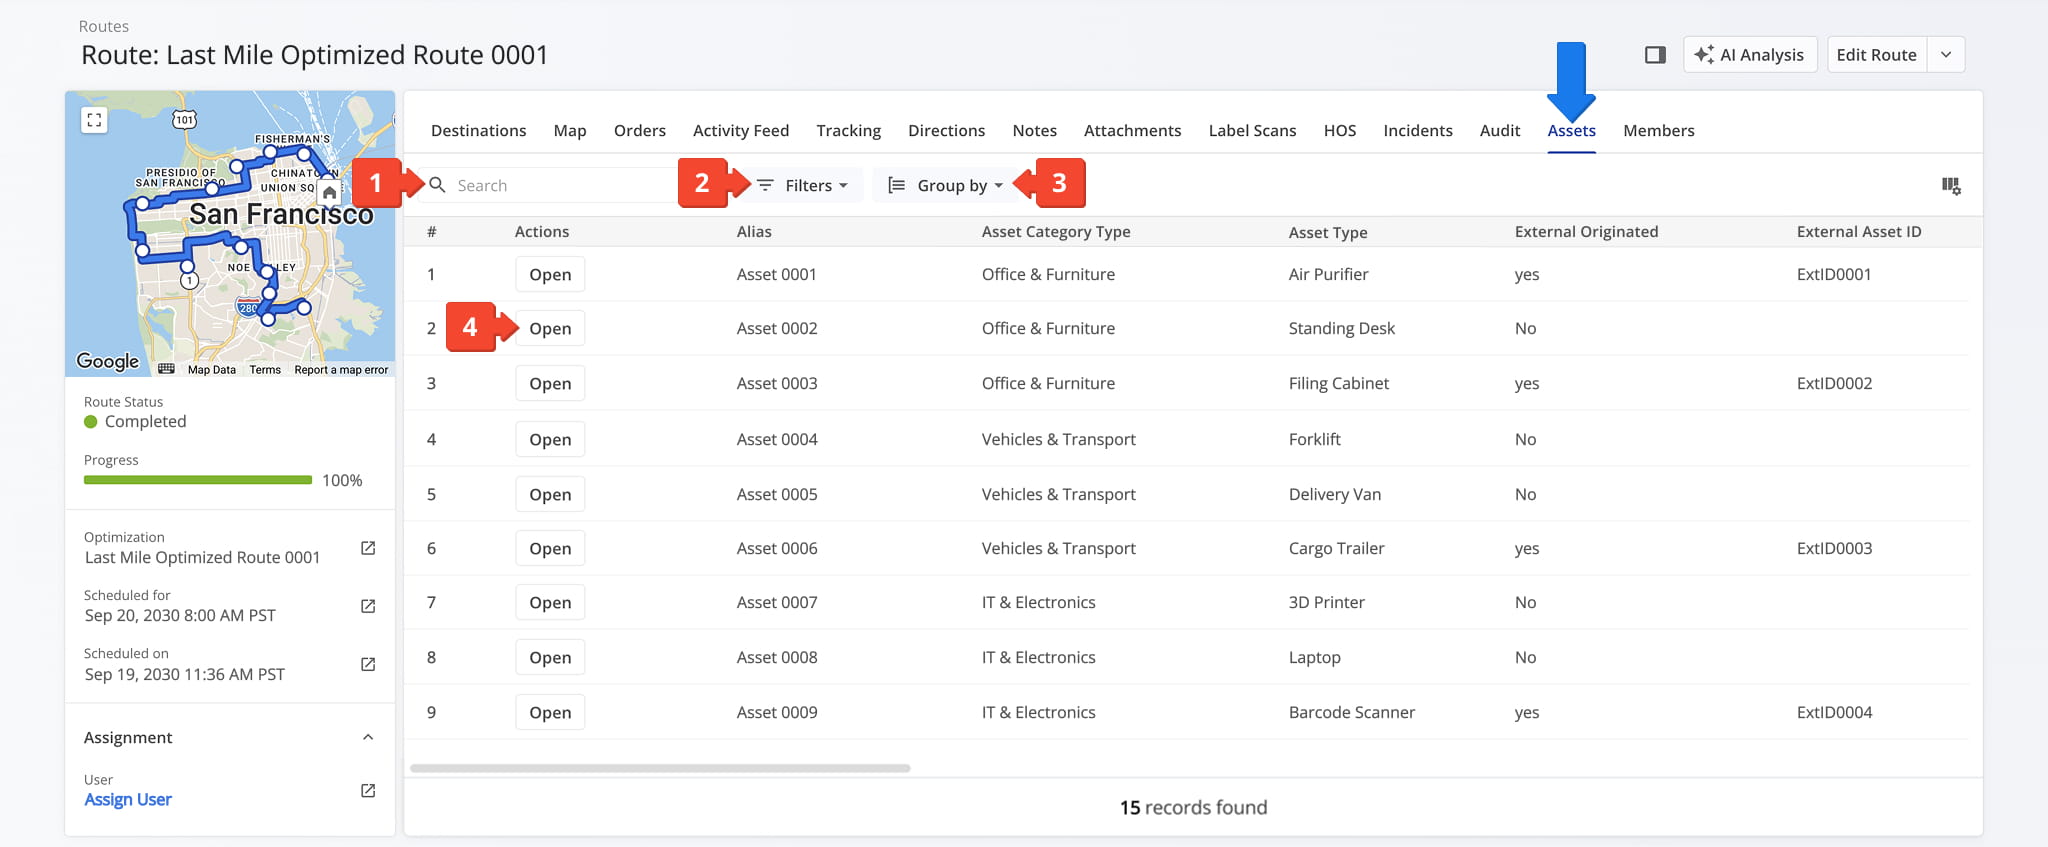Click the Routes breadcrumb link
The image size is (2048, 847).
click(x=104, y=26)
